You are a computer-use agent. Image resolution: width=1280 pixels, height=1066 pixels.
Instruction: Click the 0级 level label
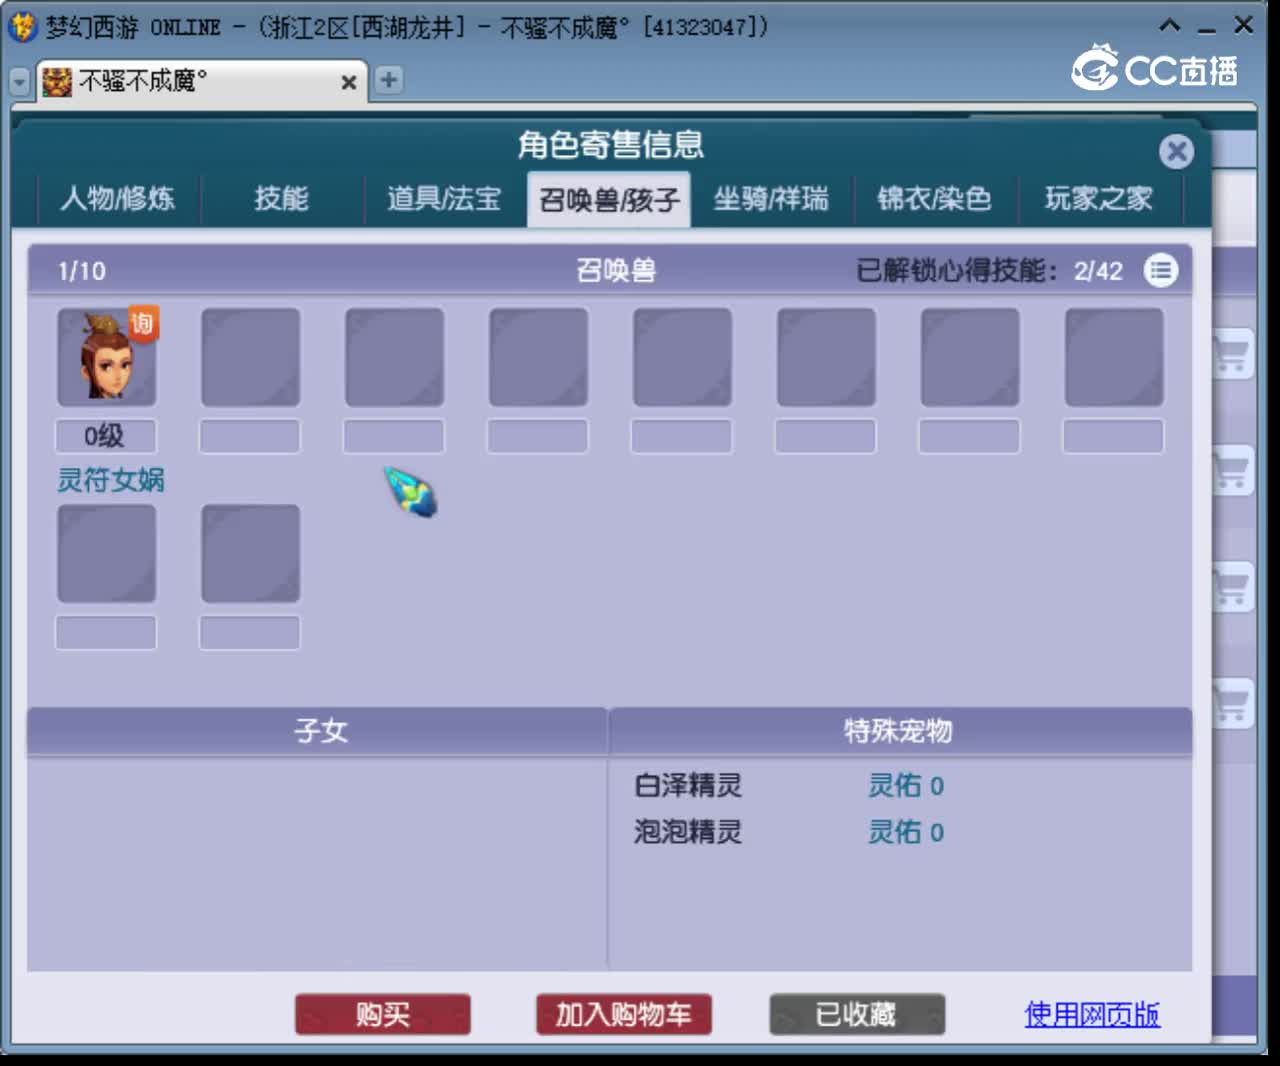(105, 436)
